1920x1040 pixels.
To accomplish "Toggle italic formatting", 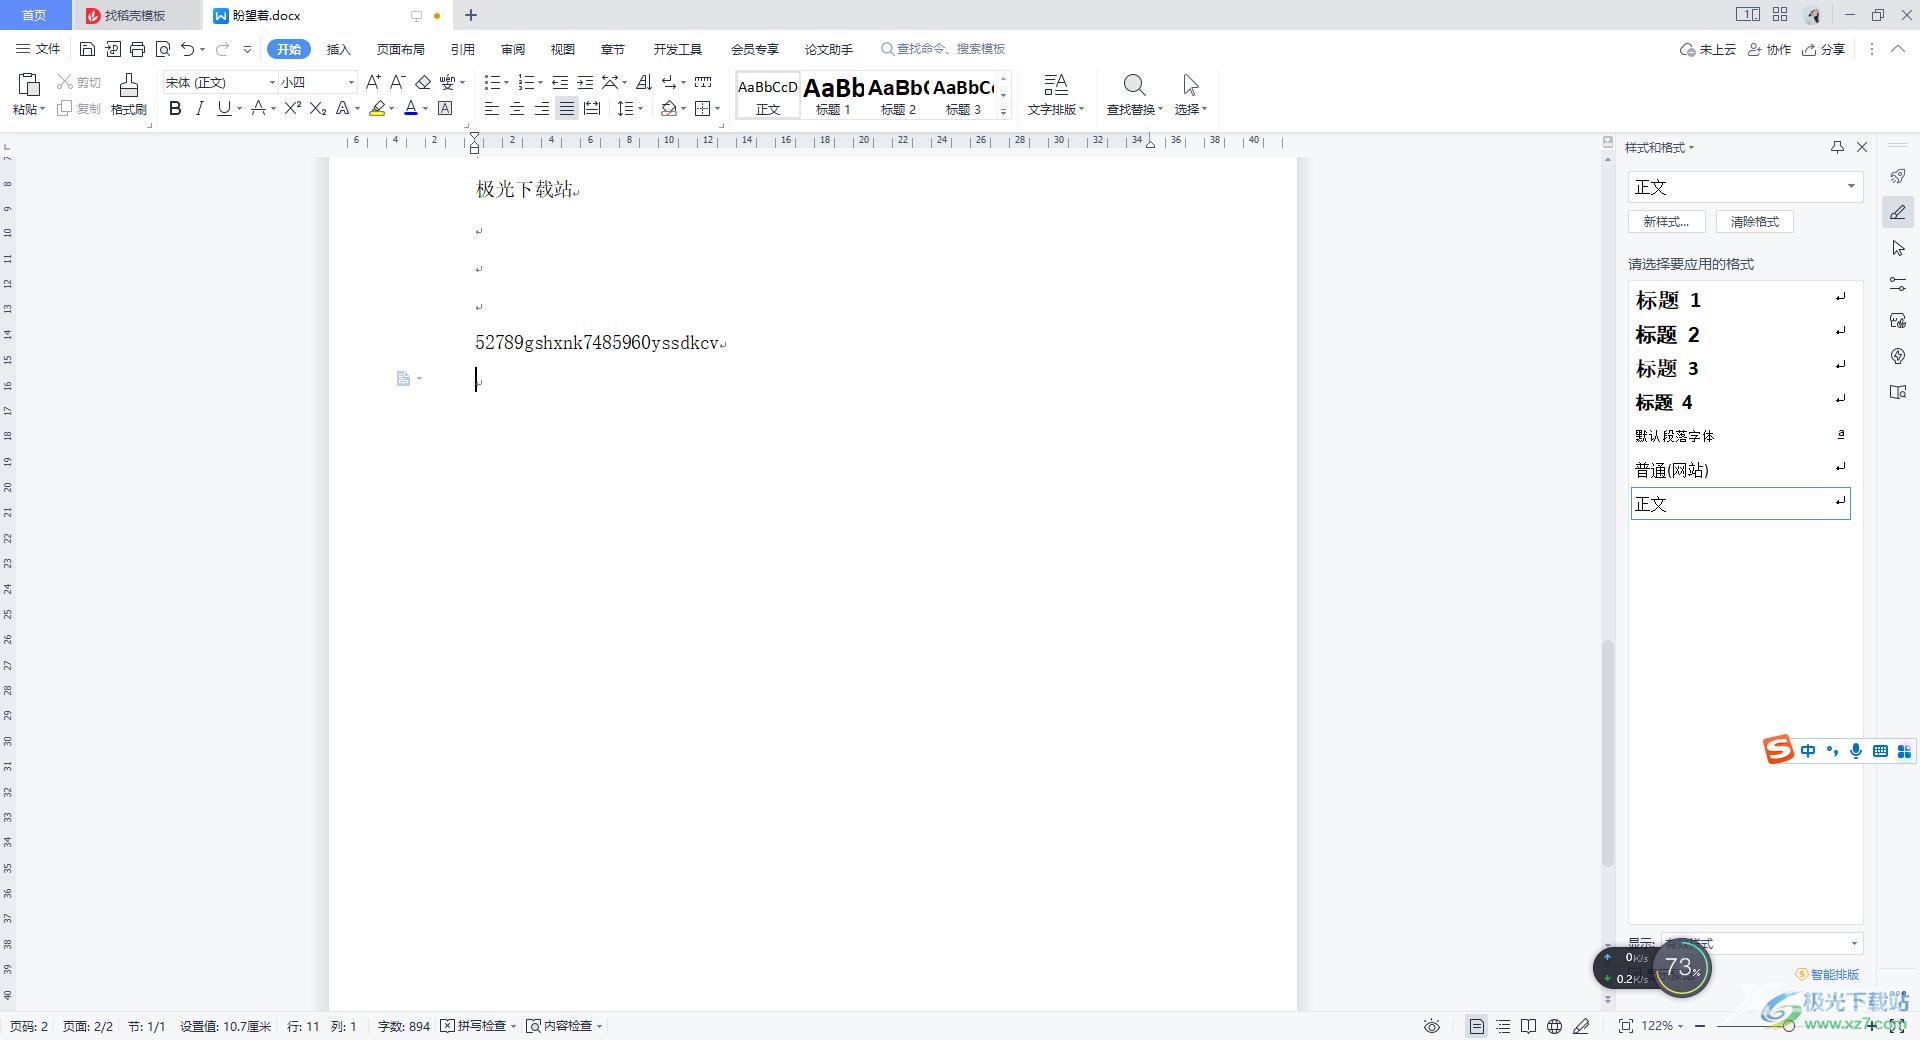I will (x=199, y=108).
